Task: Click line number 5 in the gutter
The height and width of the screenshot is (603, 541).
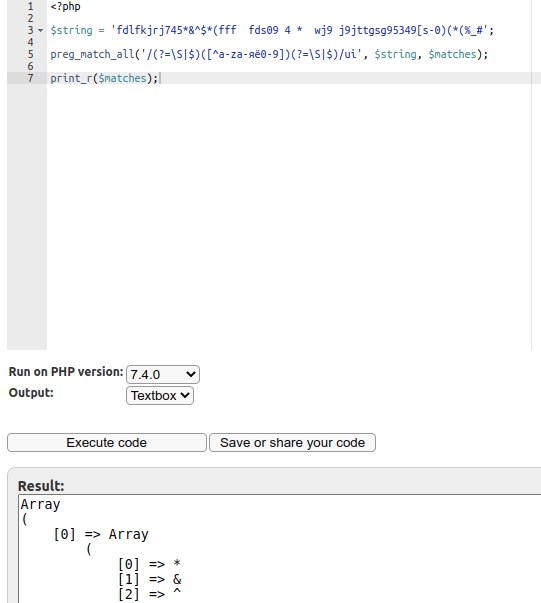Action: coord(30,54)
